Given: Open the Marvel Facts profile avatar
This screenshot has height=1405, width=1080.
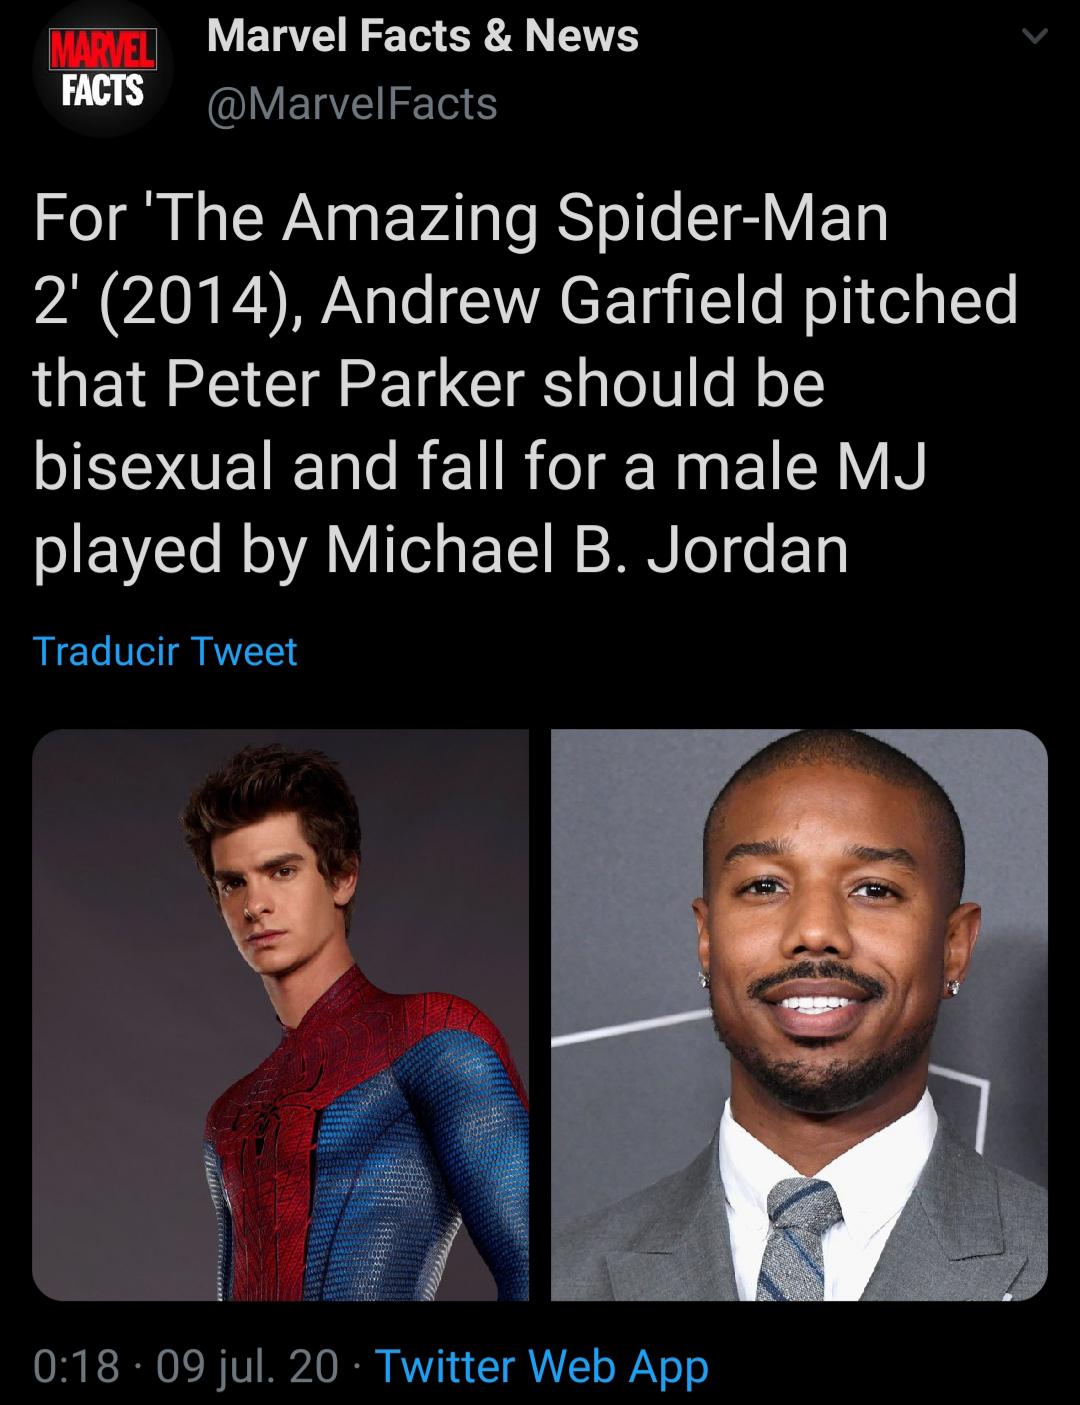Looking at the screenshot, I should coord(102,71).
